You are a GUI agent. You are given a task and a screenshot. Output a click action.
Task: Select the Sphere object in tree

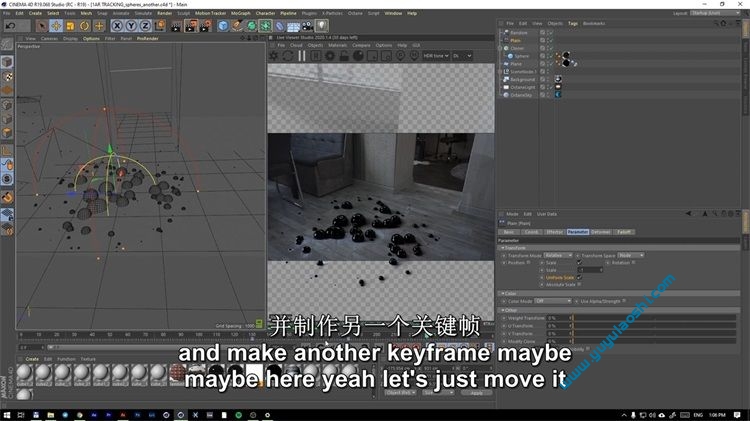coord(521,56)
